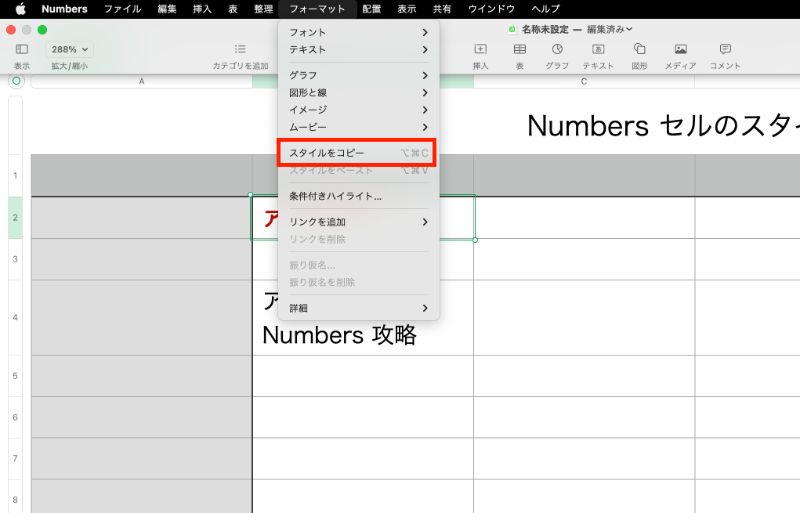
Task: Open the 表 menu in menu bar
Action: 233,9
